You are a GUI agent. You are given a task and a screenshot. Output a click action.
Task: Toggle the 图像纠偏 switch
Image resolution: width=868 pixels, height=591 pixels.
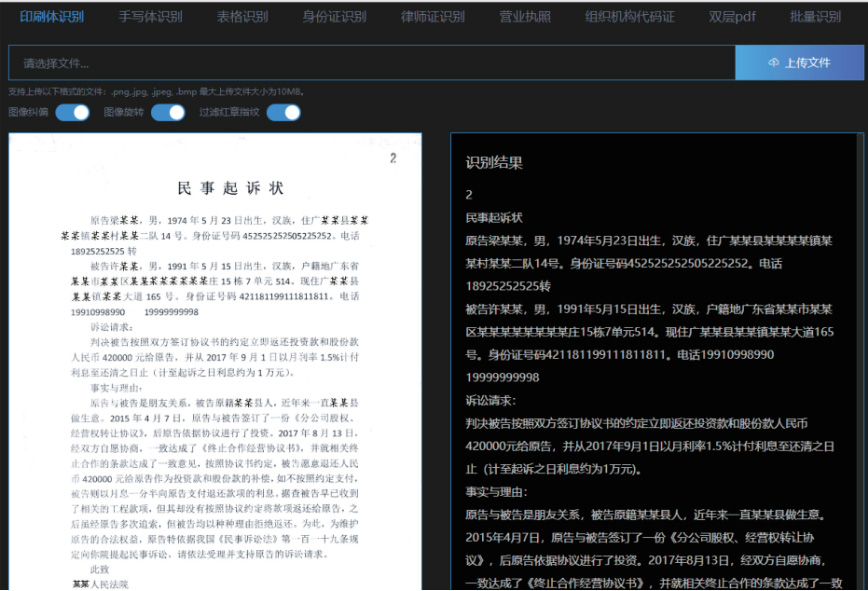(x=72, y=112)
